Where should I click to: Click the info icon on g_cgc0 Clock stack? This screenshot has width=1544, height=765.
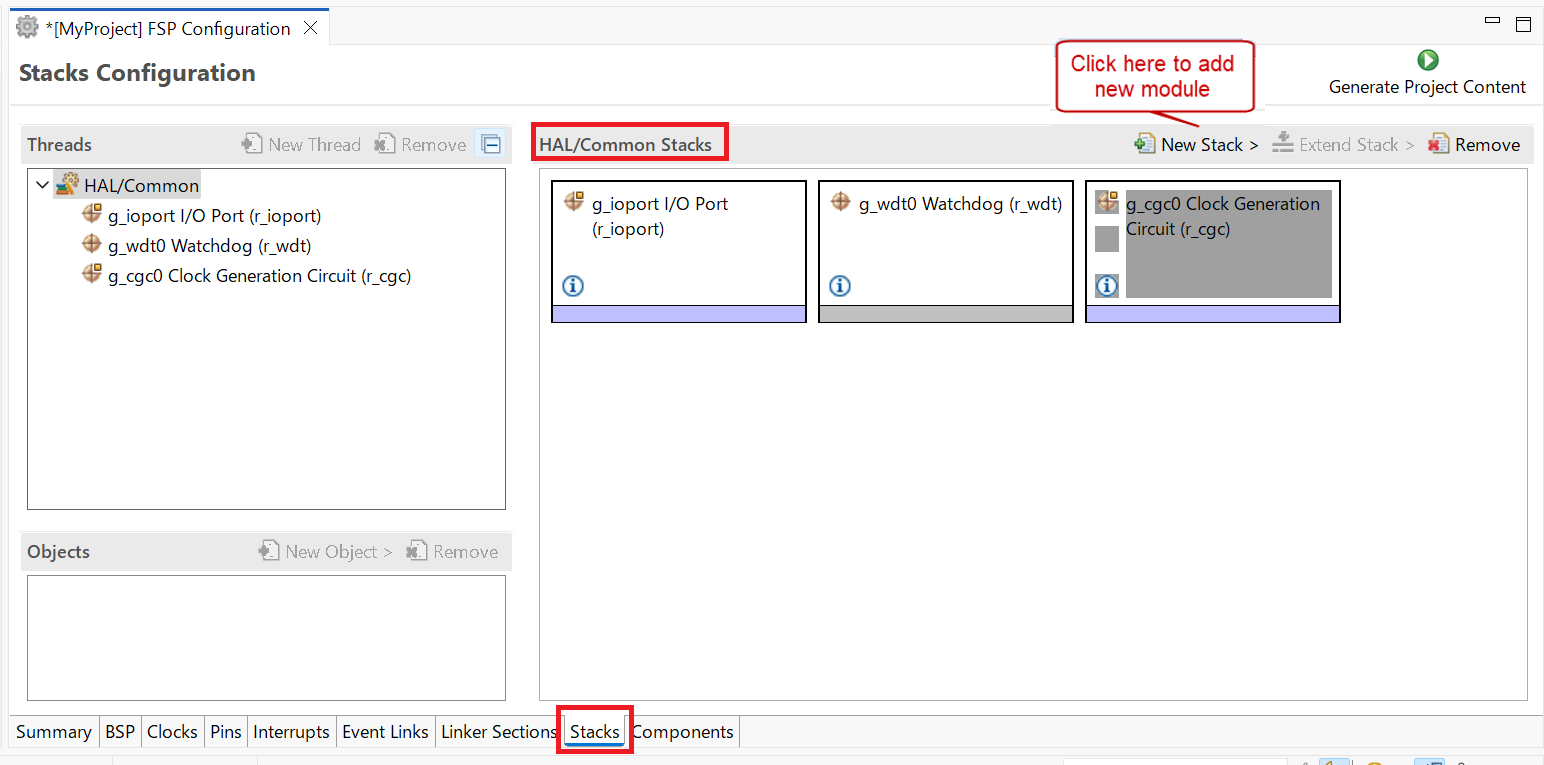point(1107,286)
